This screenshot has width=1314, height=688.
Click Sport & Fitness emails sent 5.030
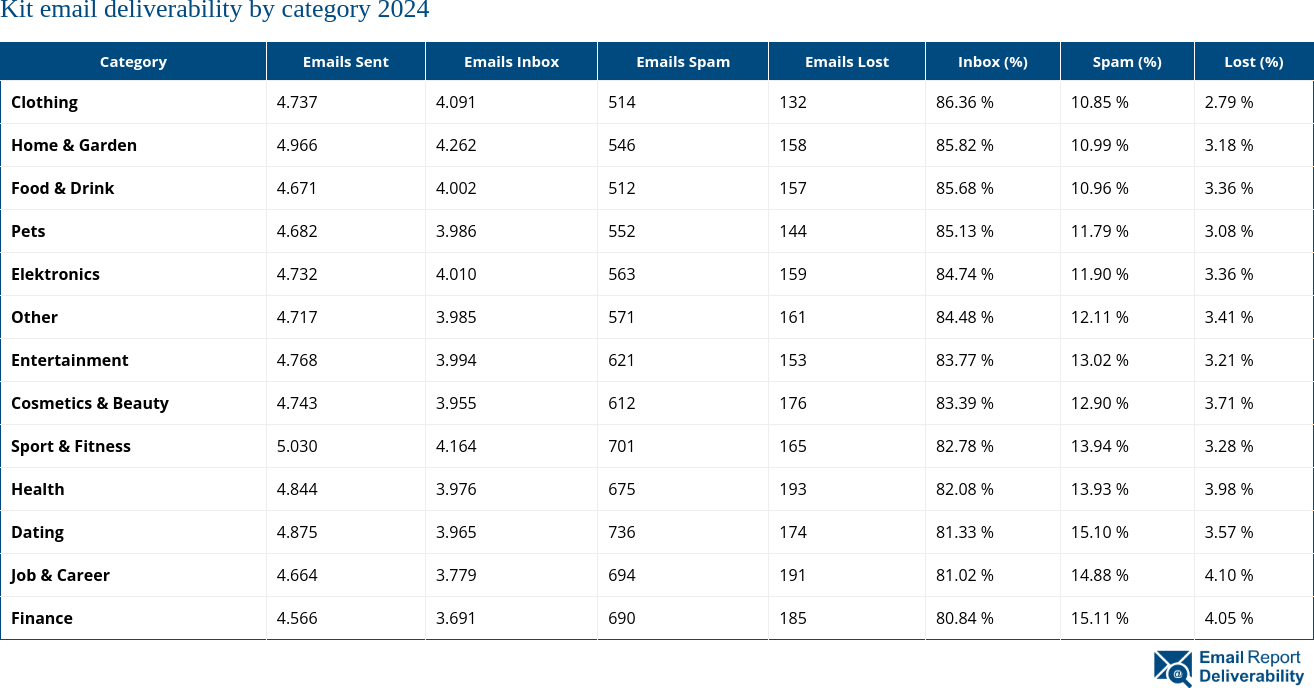tap(297, 446)
